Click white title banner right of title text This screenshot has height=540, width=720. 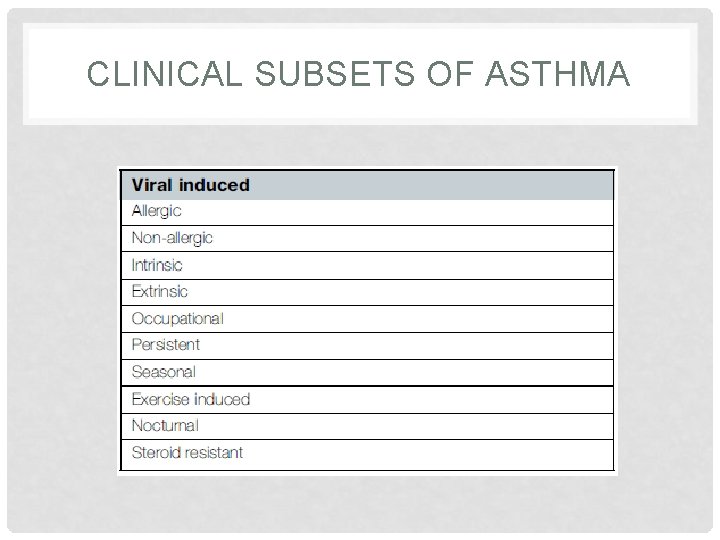665,74
